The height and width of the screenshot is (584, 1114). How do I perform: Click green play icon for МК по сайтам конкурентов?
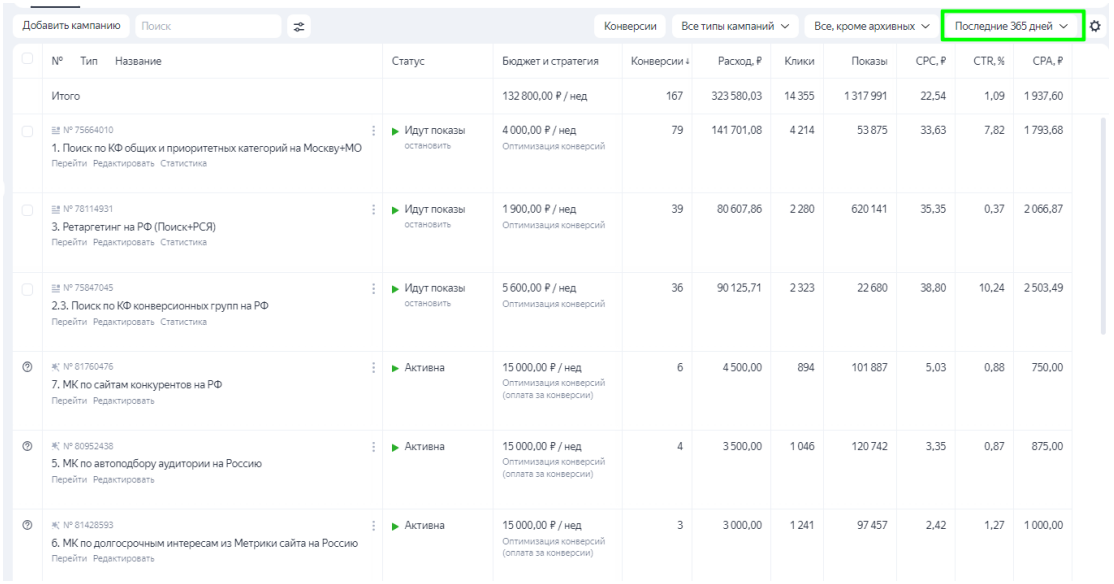[x=395, y=368]
